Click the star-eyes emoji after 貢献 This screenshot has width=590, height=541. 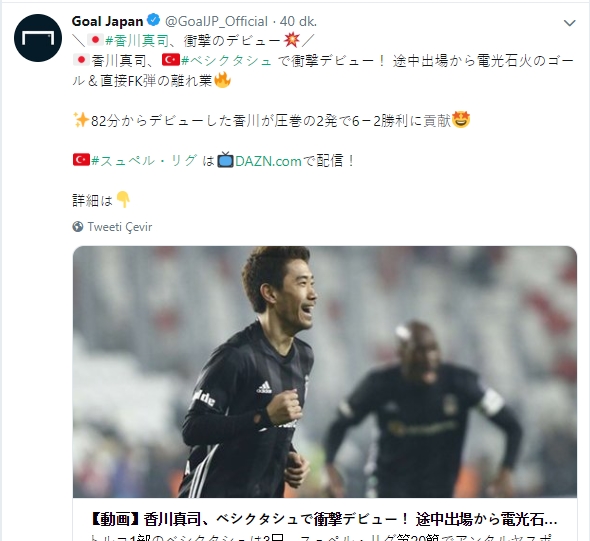[x=461, y=120]
